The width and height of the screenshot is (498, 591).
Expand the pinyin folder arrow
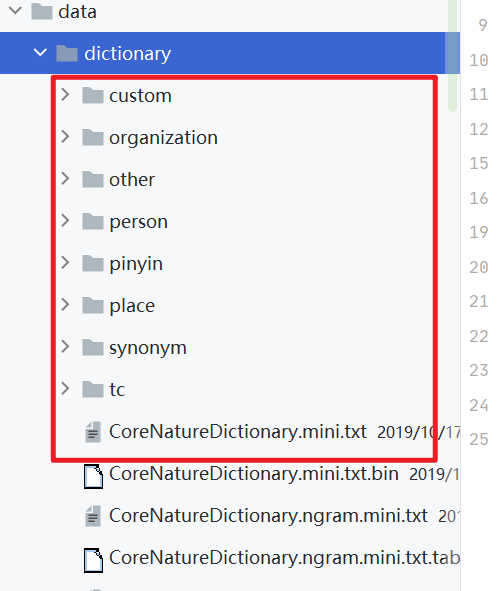point(65,262)
